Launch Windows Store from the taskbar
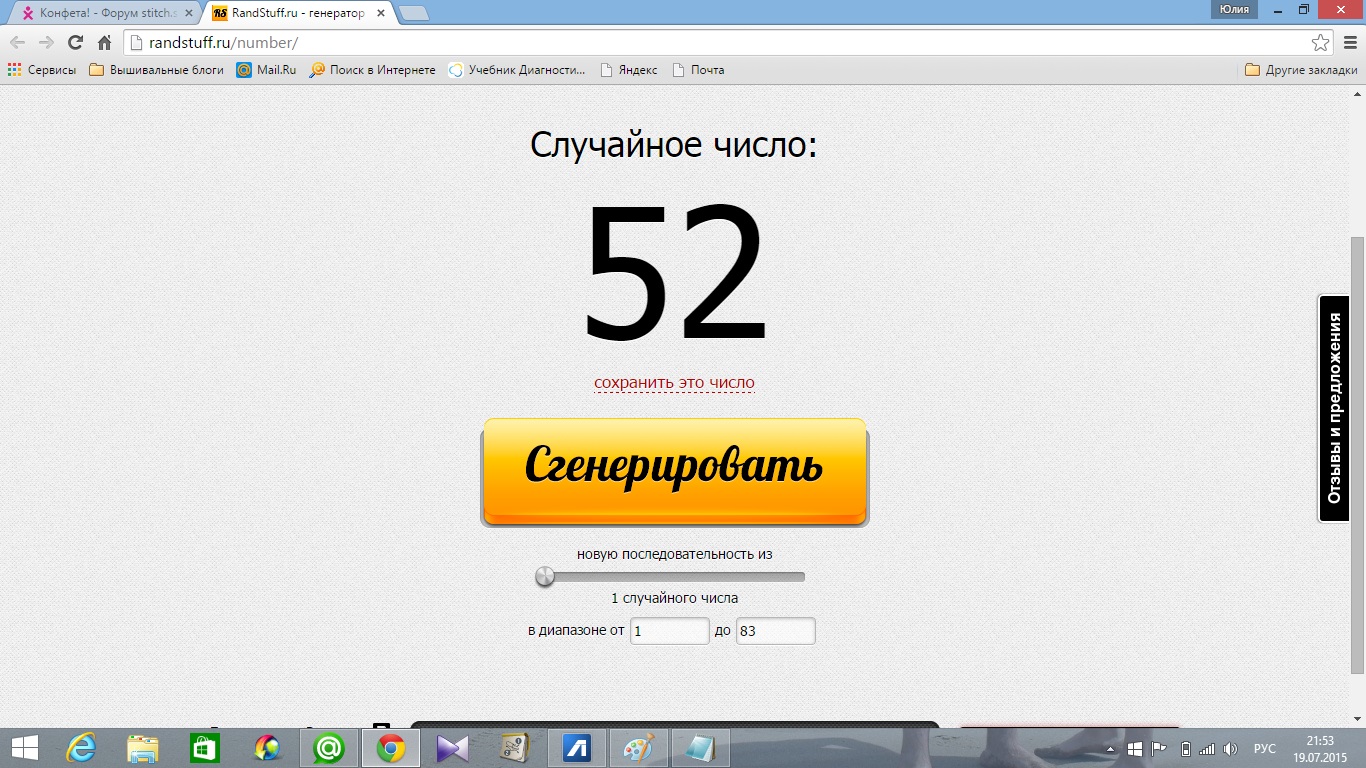Screen dimensions: 1366x768 (204, 747)
